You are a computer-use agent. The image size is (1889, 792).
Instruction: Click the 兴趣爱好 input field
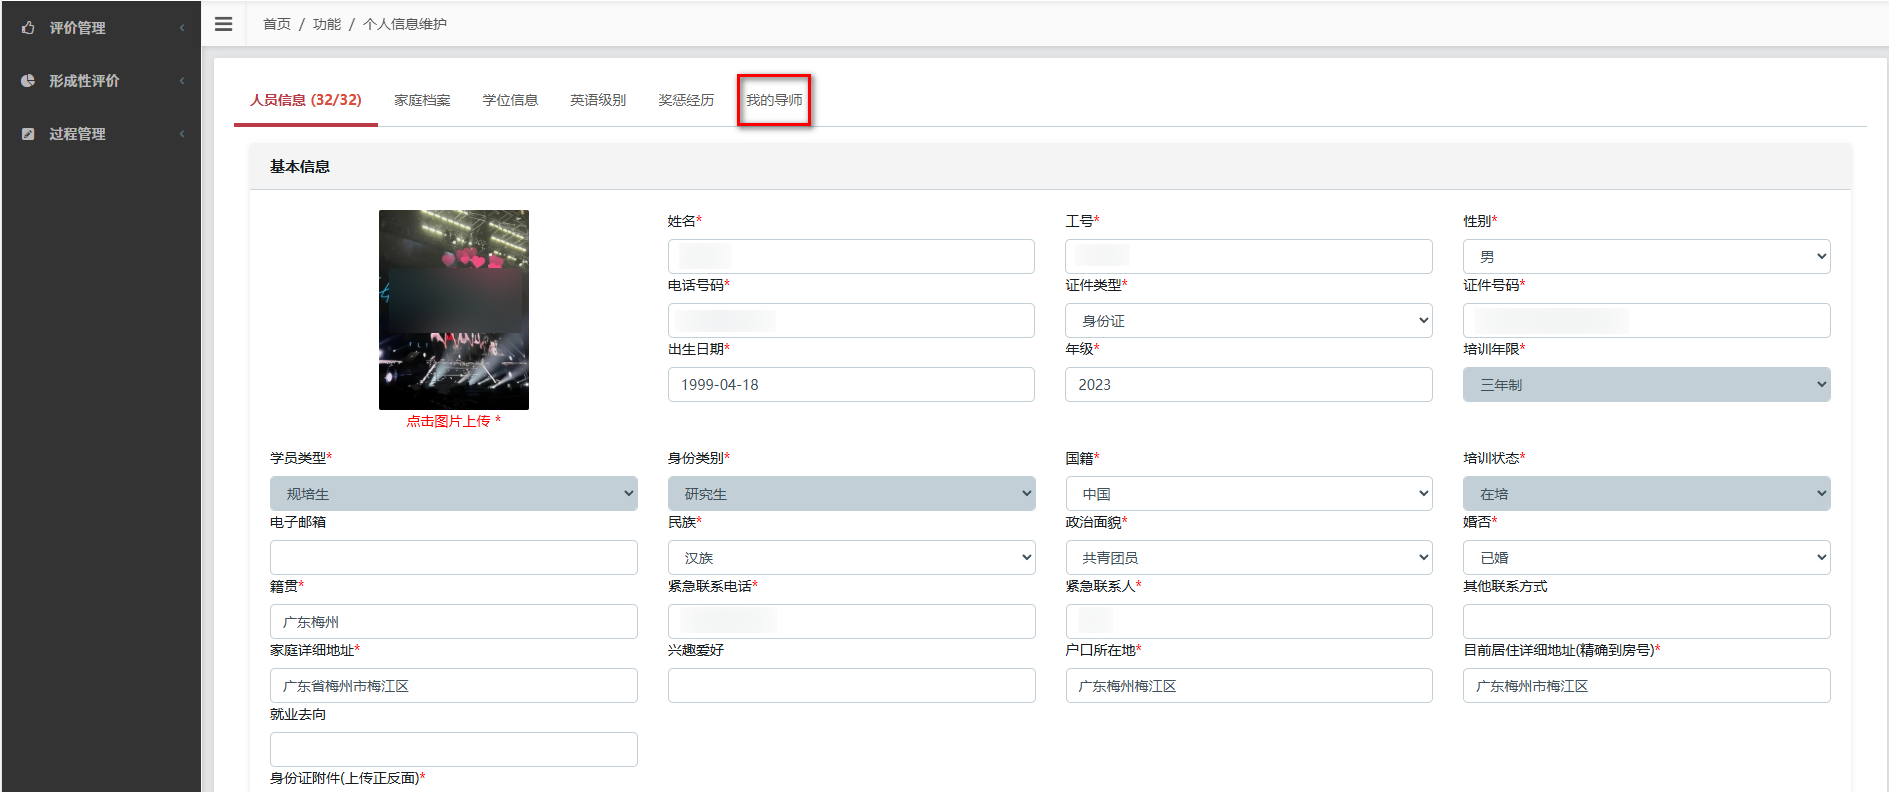851,685
